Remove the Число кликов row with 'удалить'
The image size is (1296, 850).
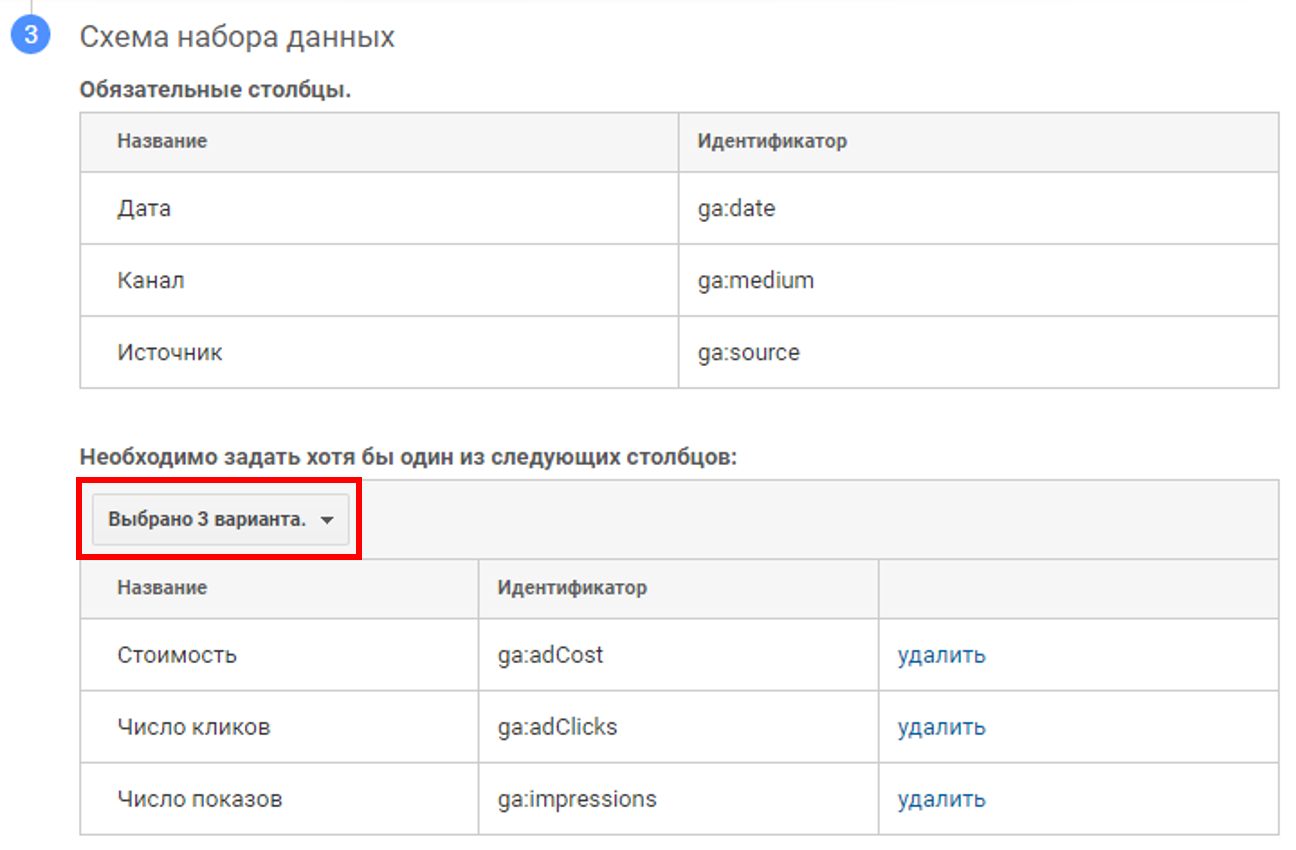pyautogui.click(x=941, y=727)
